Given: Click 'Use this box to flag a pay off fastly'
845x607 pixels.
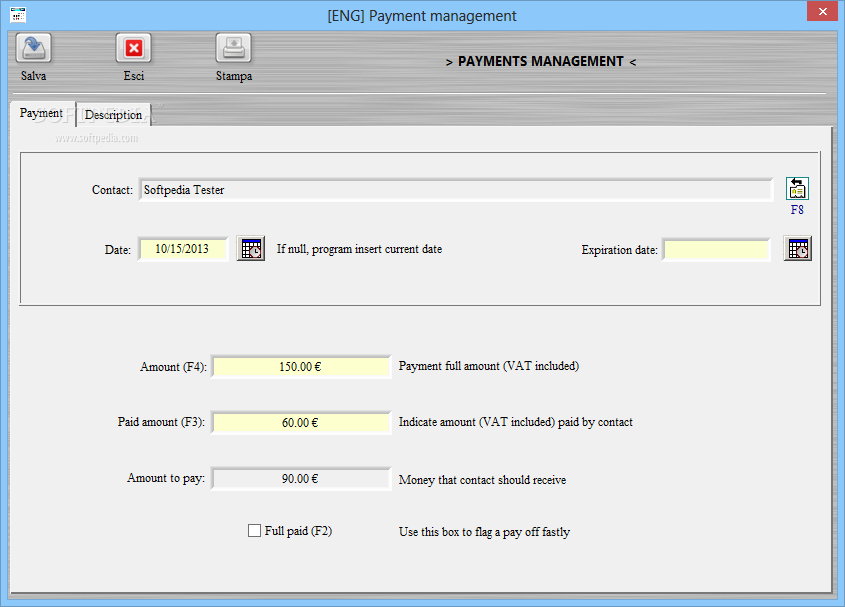Looking at the screenshot, I should 484,532.
